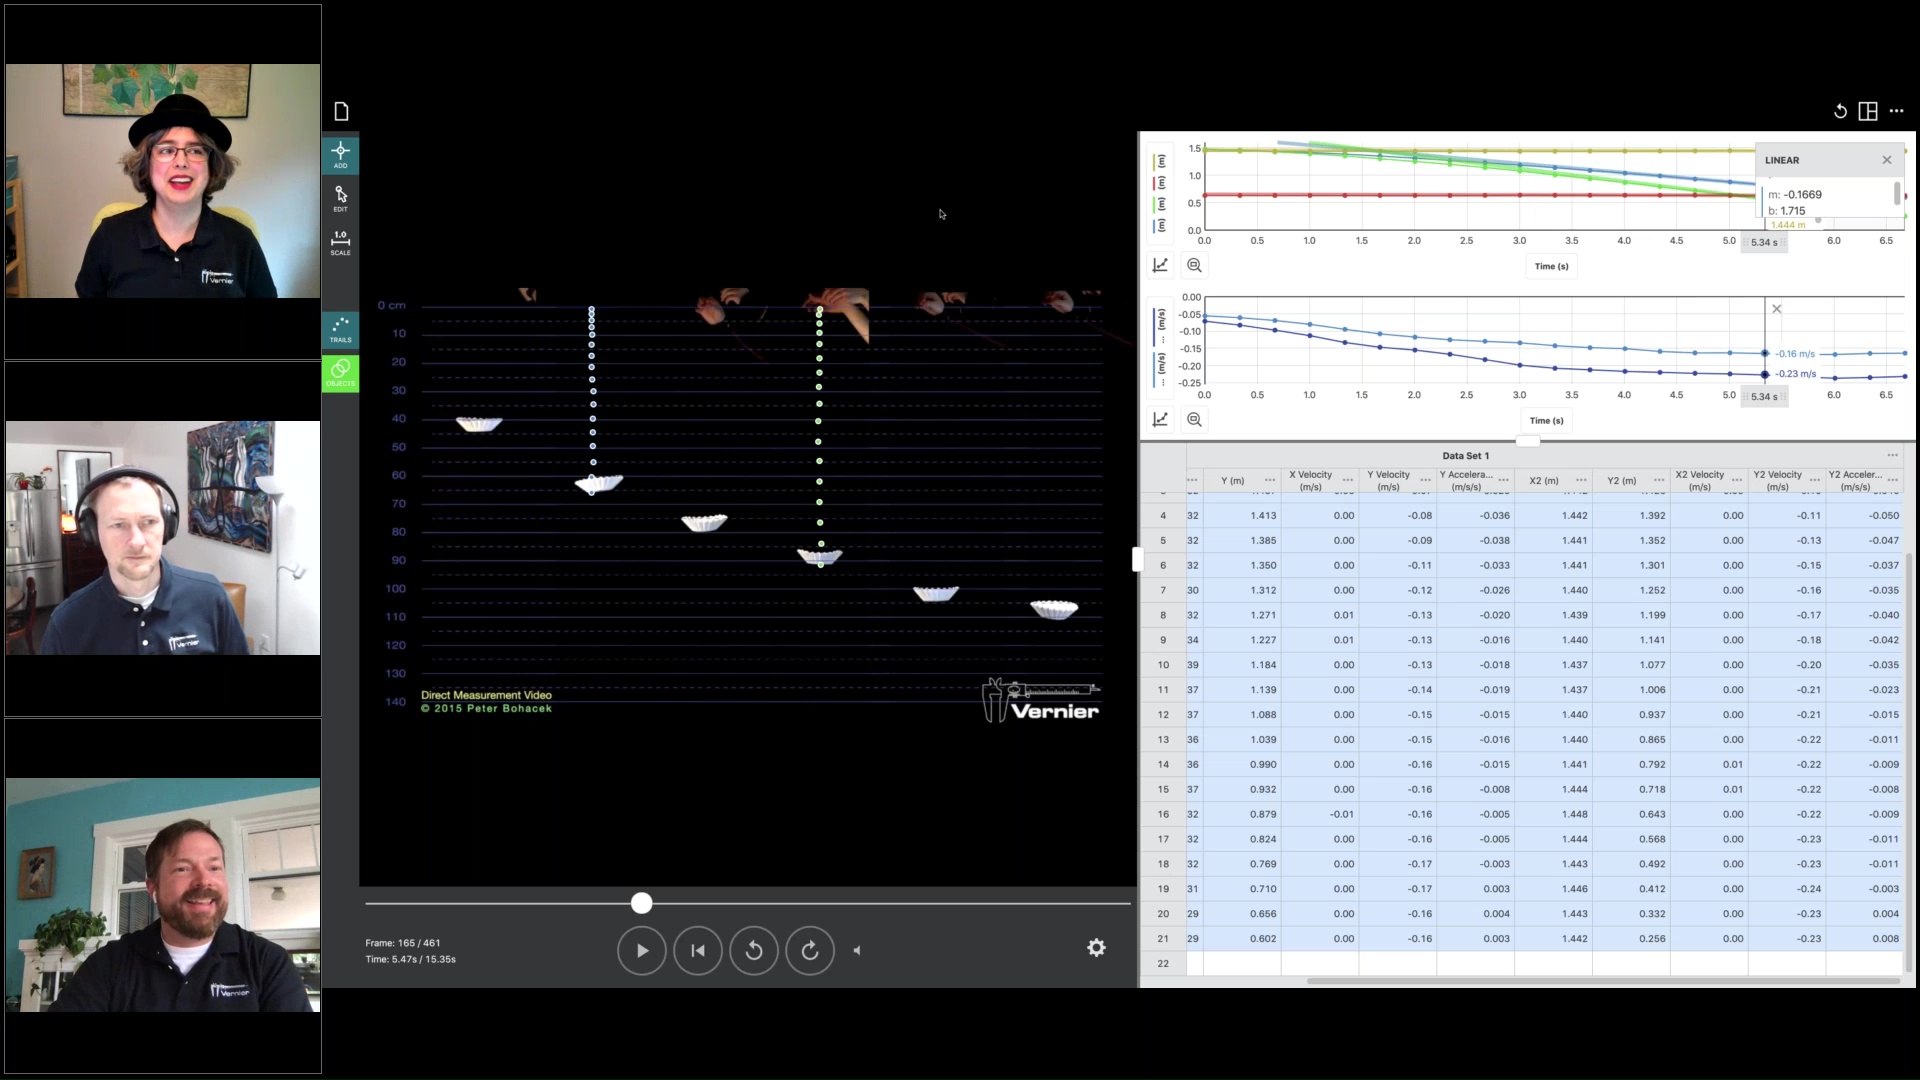1920x1080 pixels.
Task: Open graph options via line-graph icon
Action: pyautogui.click(x=1159, y=265)
